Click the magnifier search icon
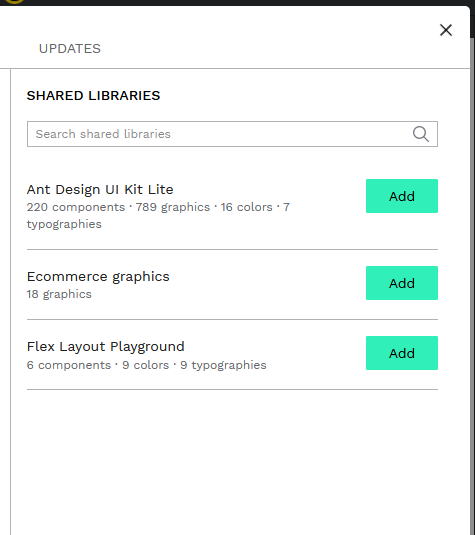The width and height of the screenshot is (475, 535). (x=421, y=134)
